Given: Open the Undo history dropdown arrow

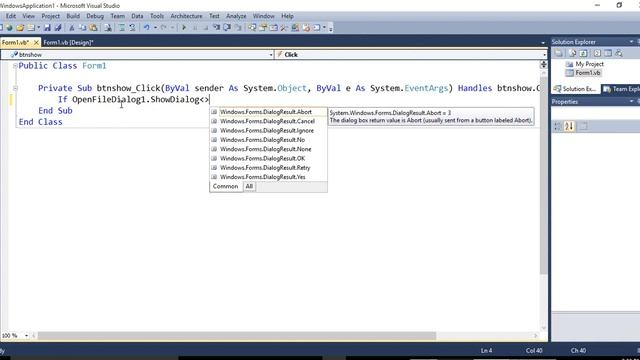Looking at the screenshot, I should [155, 28].
